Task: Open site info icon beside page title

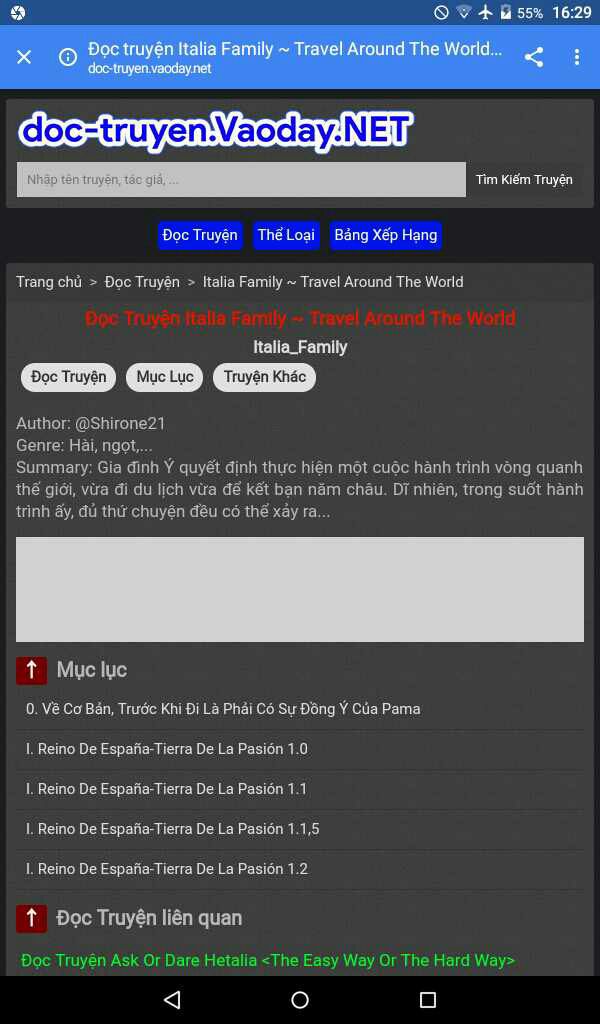Action: (68, 57)
